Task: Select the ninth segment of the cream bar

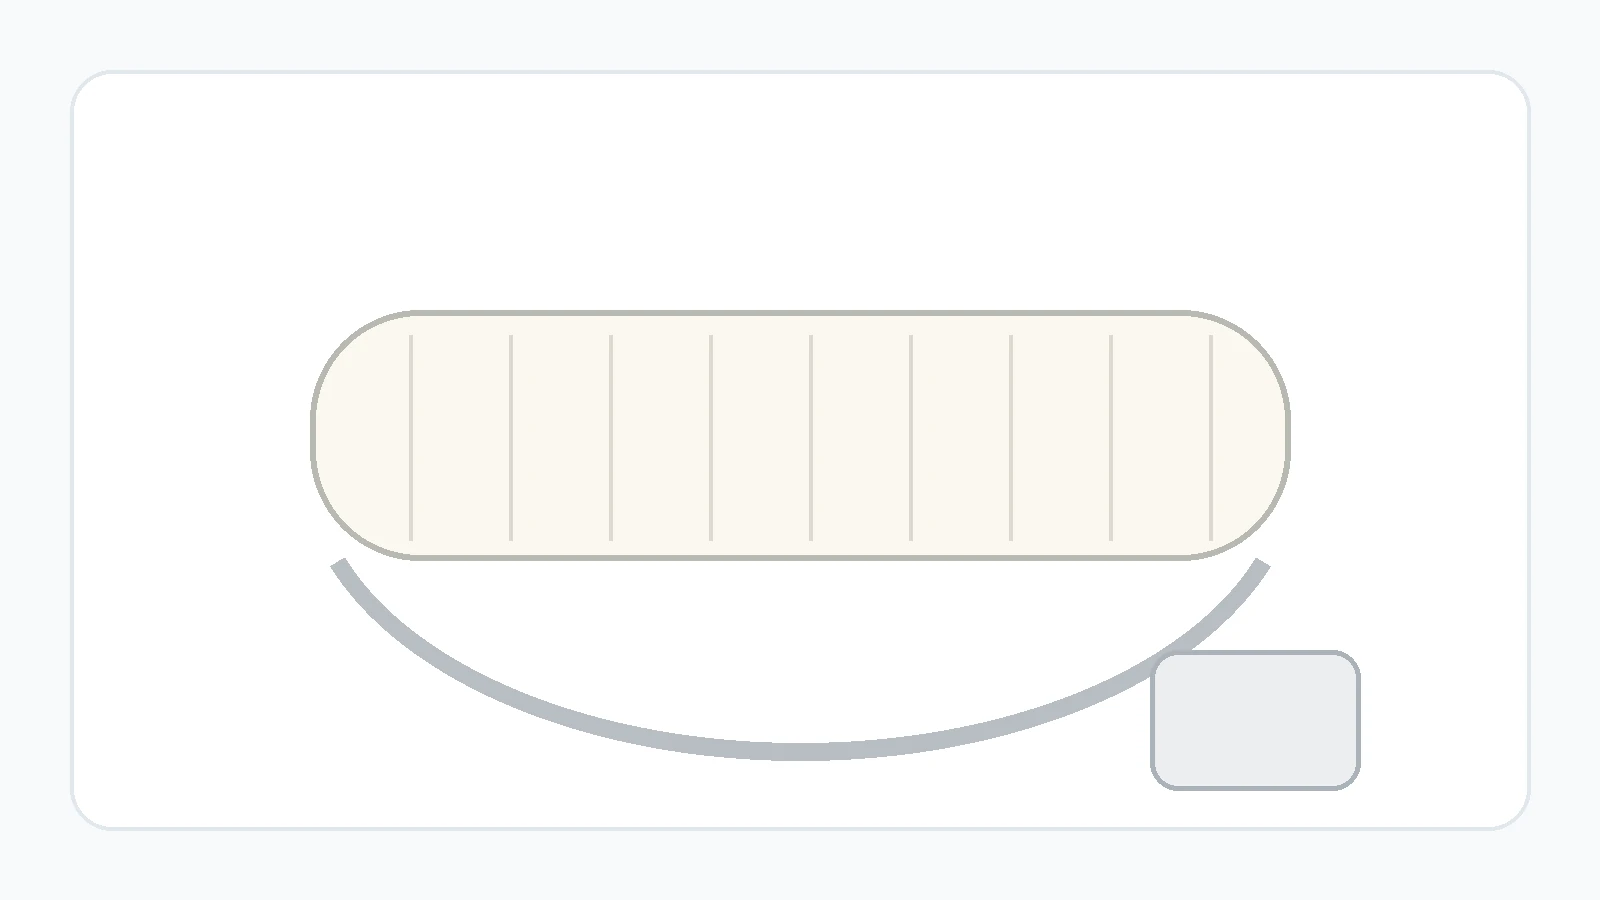Action: (x=1161, y=435)
